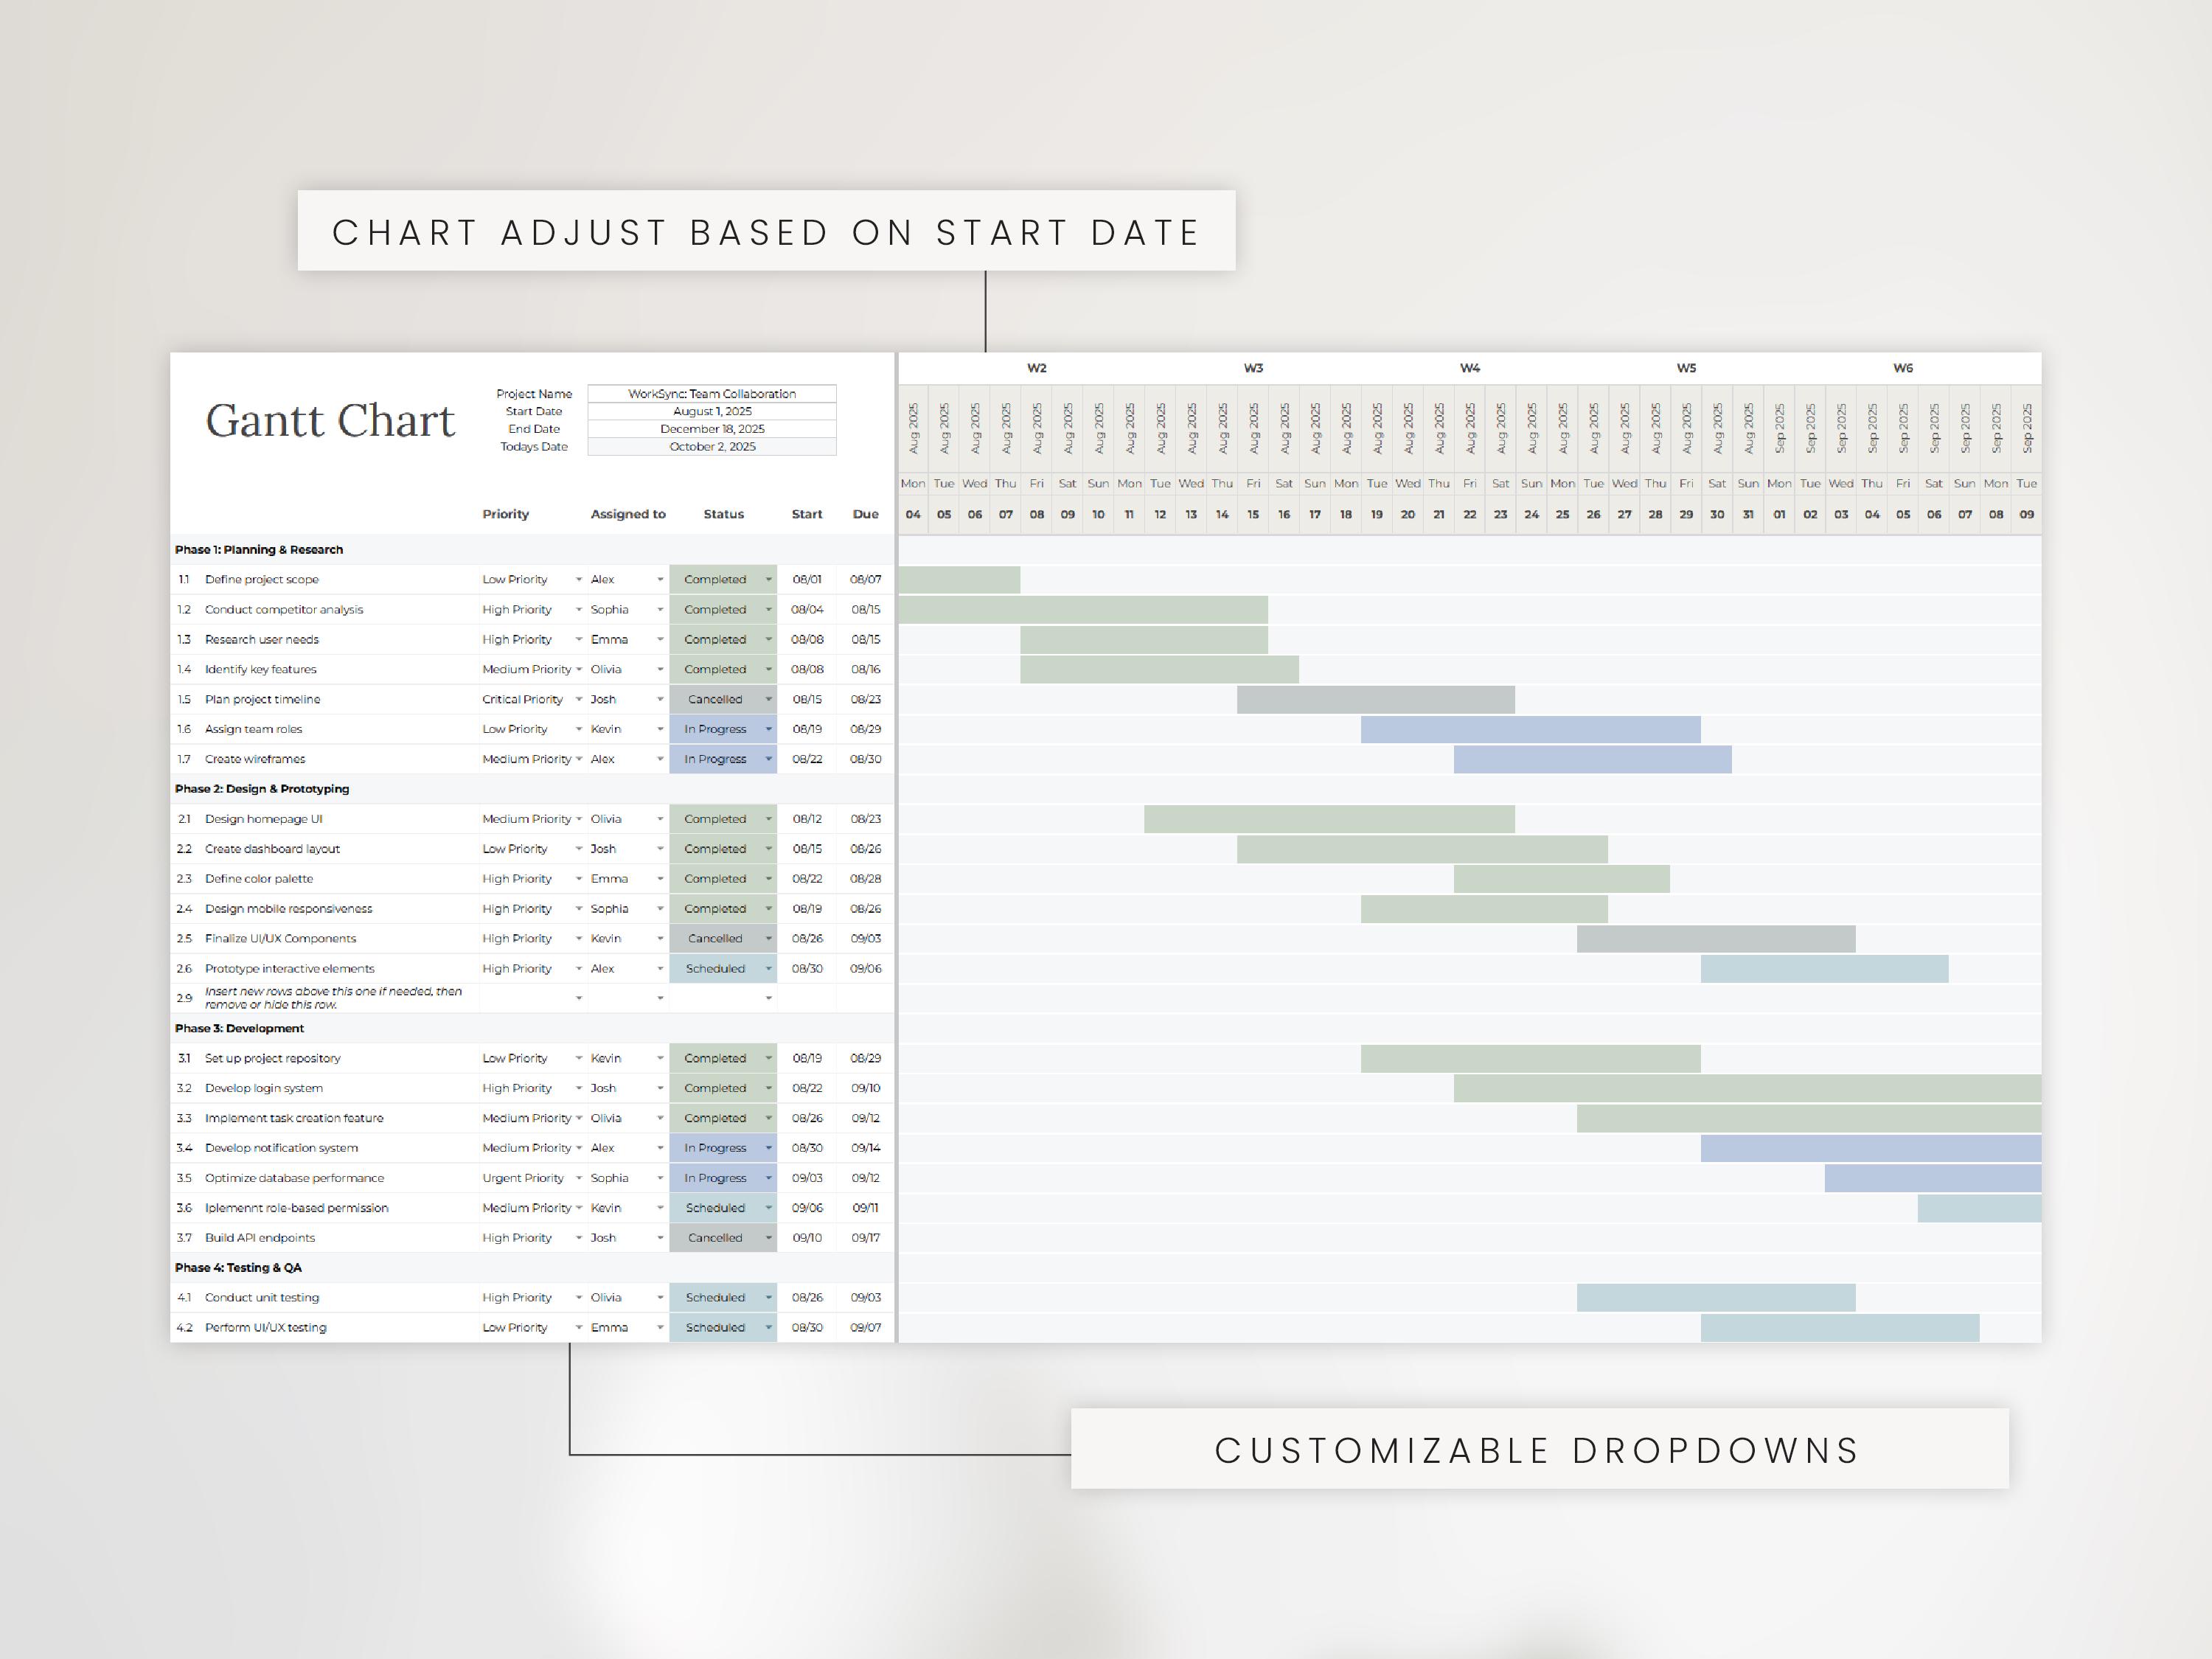Viewport: 2212px width, 1659px height.
Task: Select the green Completed cell for 'Set up project repository'
Action: pos(716,1058)
